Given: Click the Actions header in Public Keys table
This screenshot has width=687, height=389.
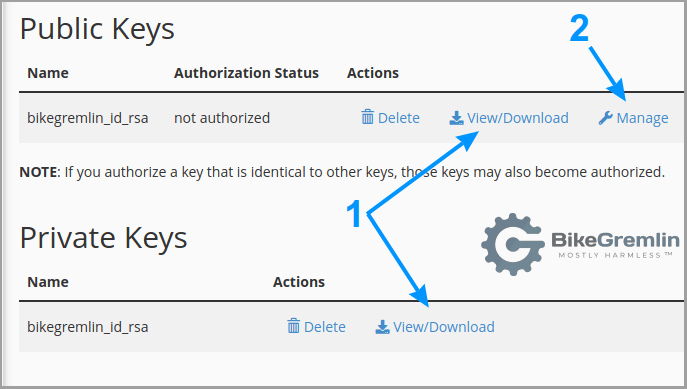Looking at the screenshot, I should pyautogui.click(x=373, y=73).
